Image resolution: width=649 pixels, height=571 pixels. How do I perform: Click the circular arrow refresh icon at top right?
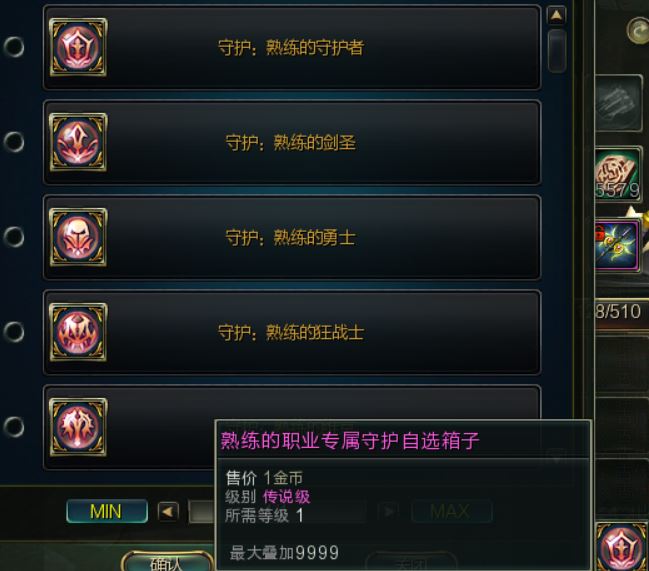coord(638,30)
